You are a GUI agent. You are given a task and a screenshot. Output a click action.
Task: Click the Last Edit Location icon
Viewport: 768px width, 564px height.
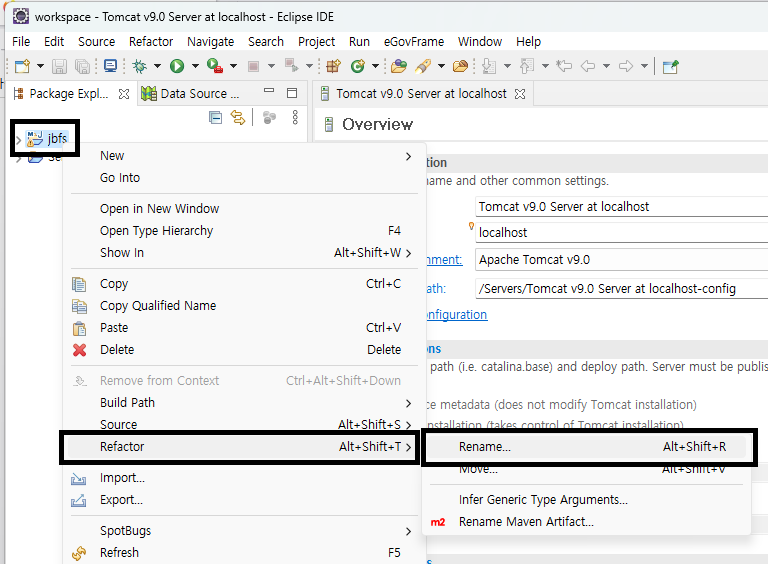click(564, 66)
